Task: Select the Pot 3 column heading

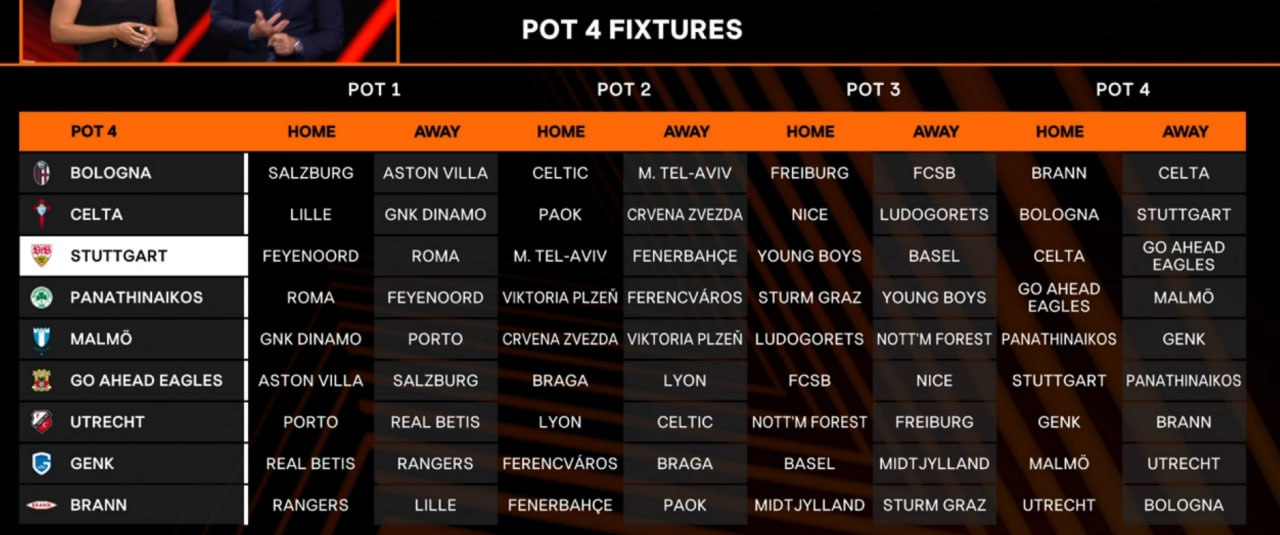Action: [x=873, y=89]
